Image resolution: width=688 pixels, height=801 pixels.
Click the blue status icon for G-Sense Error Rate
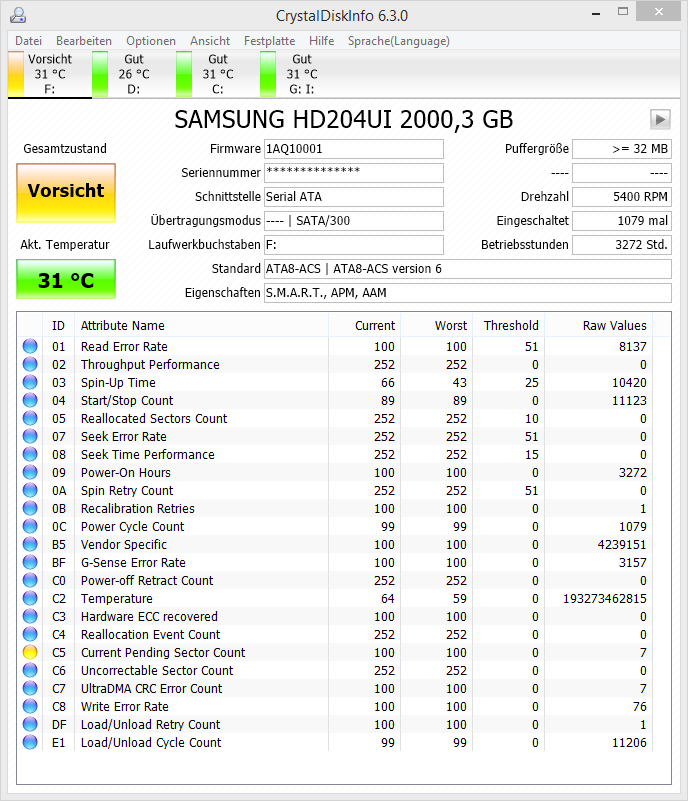click(x=30, y=562)
